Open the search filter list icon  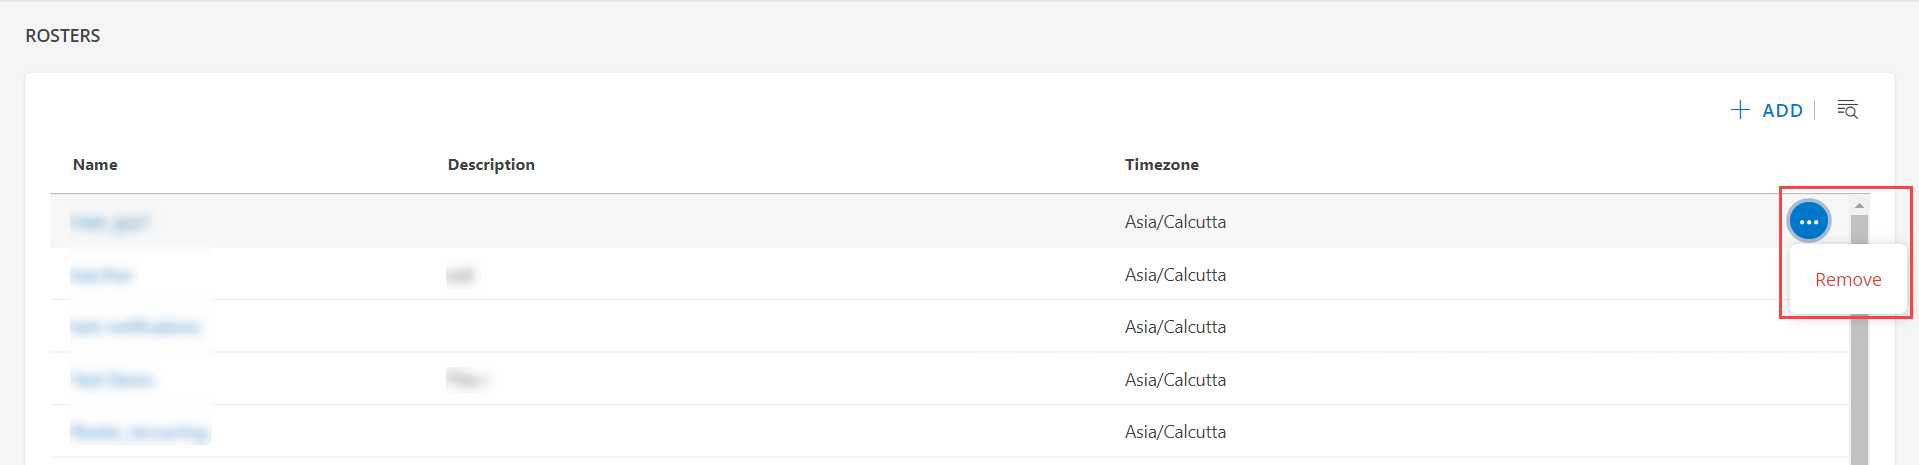1847,109
